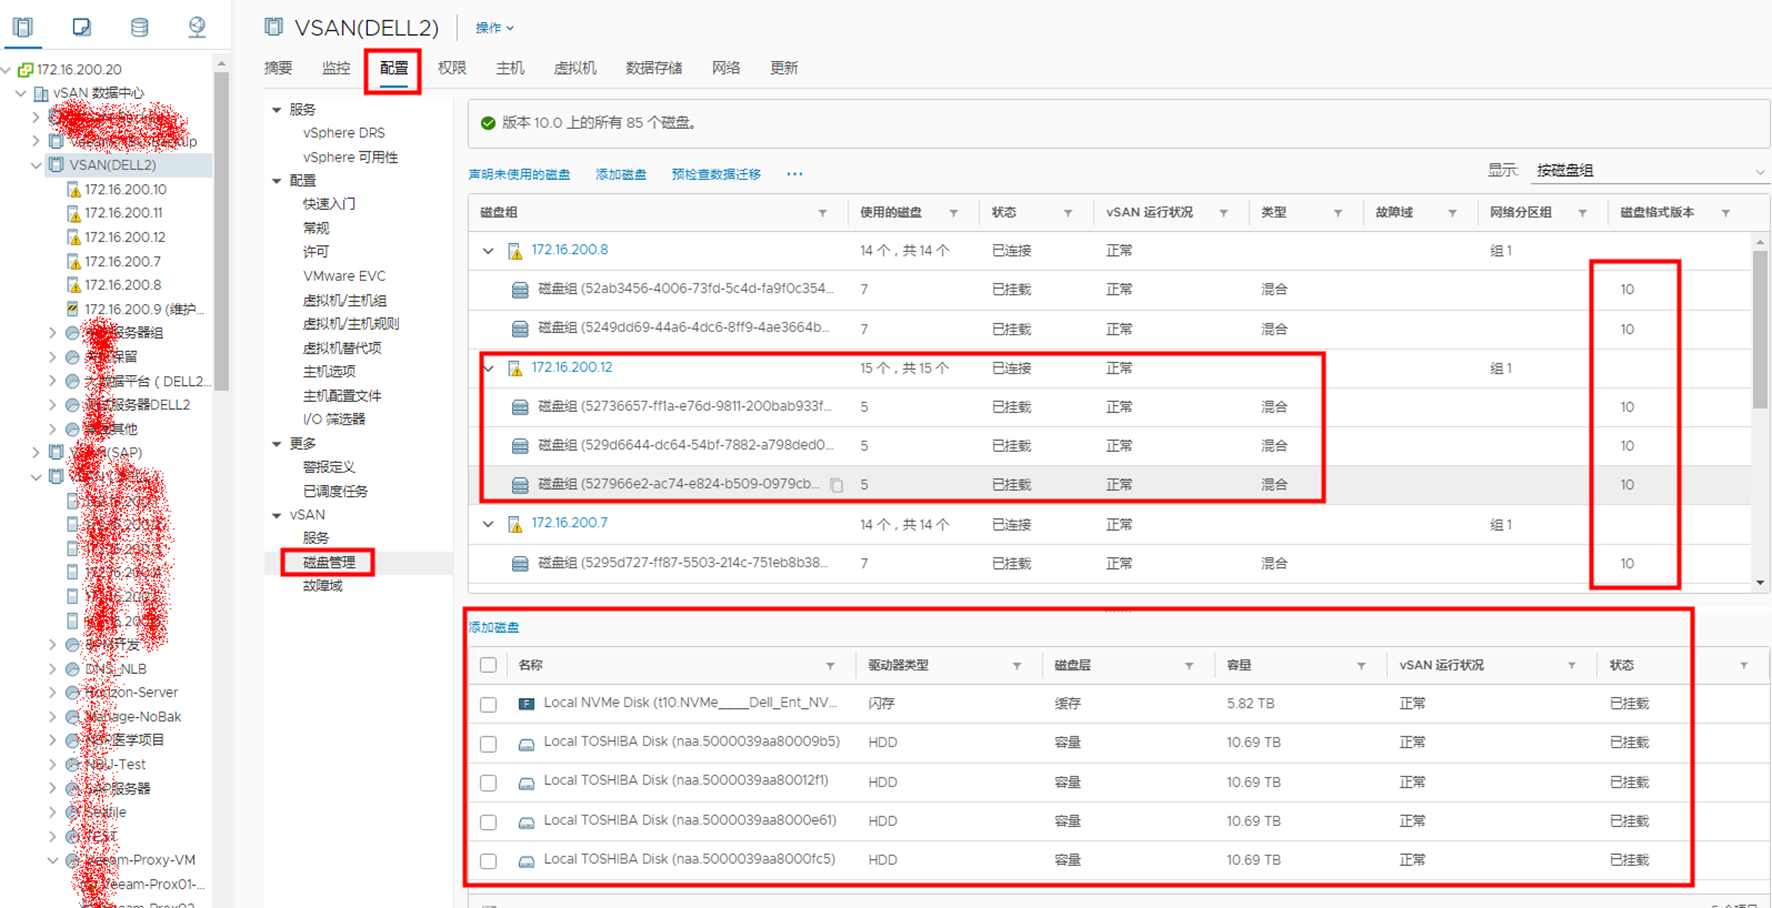Click 预检查数据迁移 link
The width and height of the screenshot is (1772, 908).
716,174
